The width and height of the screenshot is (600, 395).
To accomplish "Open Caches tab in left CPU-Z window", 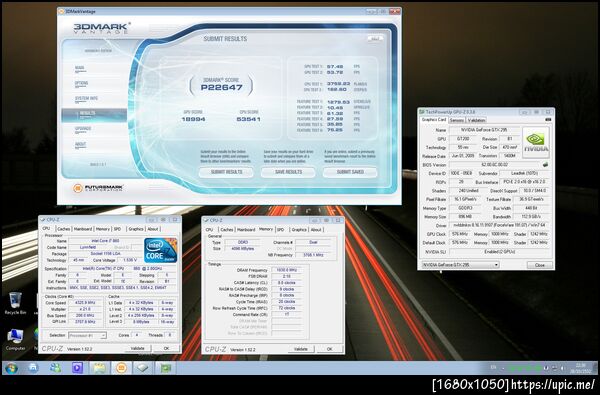I will click(64, 229).
